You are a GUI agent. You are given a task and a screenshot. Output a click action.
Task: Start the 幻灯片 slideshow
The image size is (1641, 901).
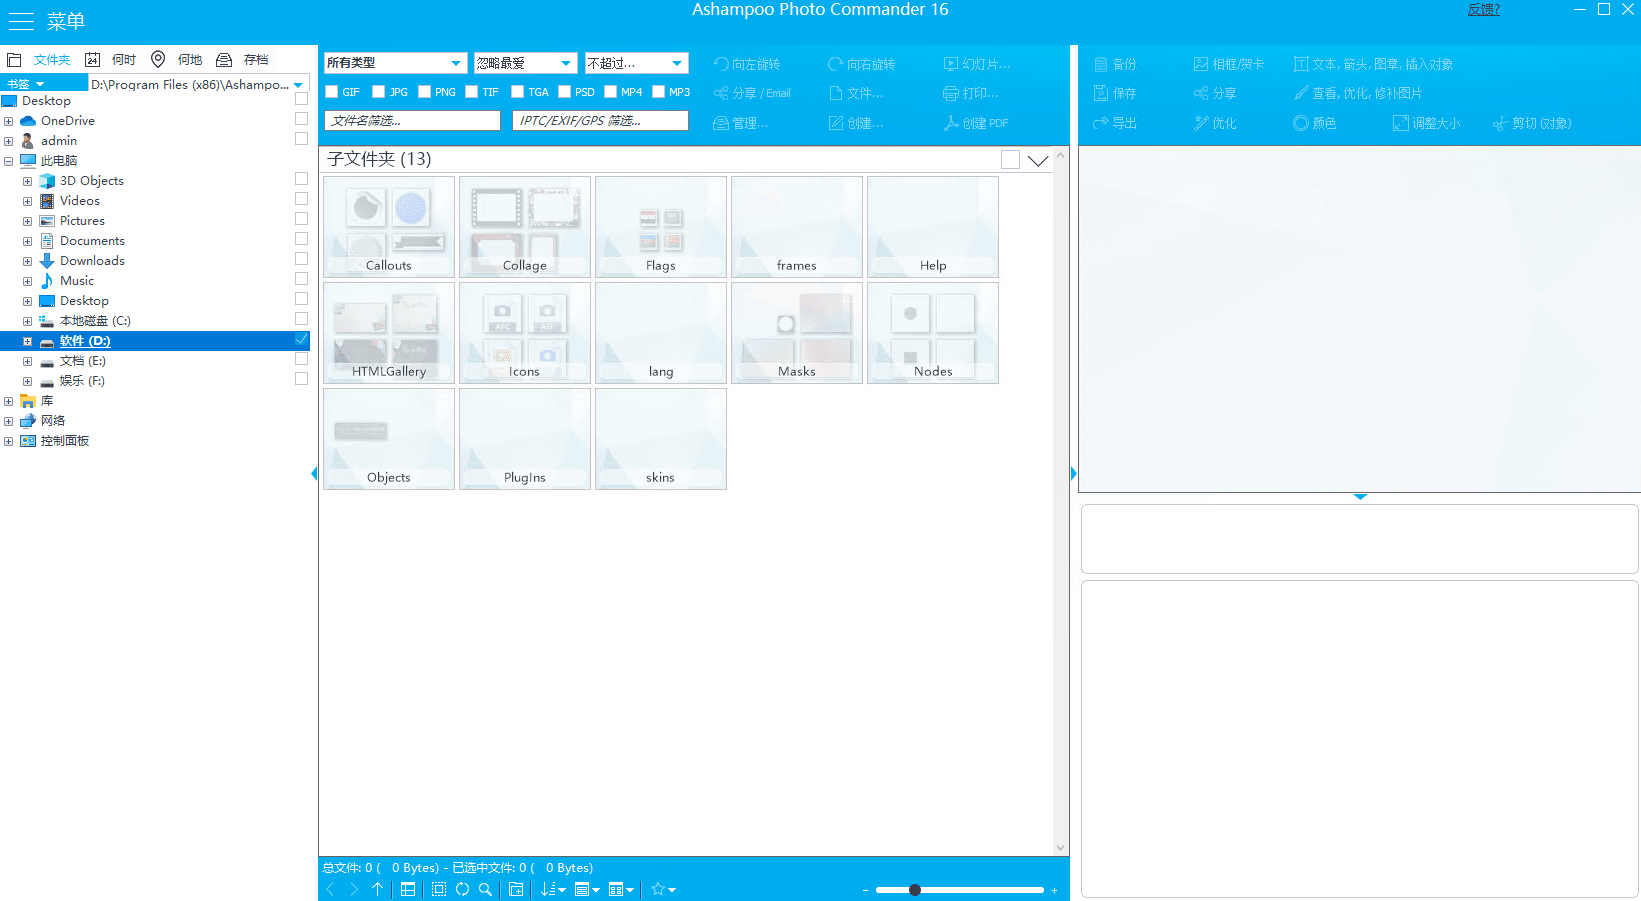click(977, 64)
